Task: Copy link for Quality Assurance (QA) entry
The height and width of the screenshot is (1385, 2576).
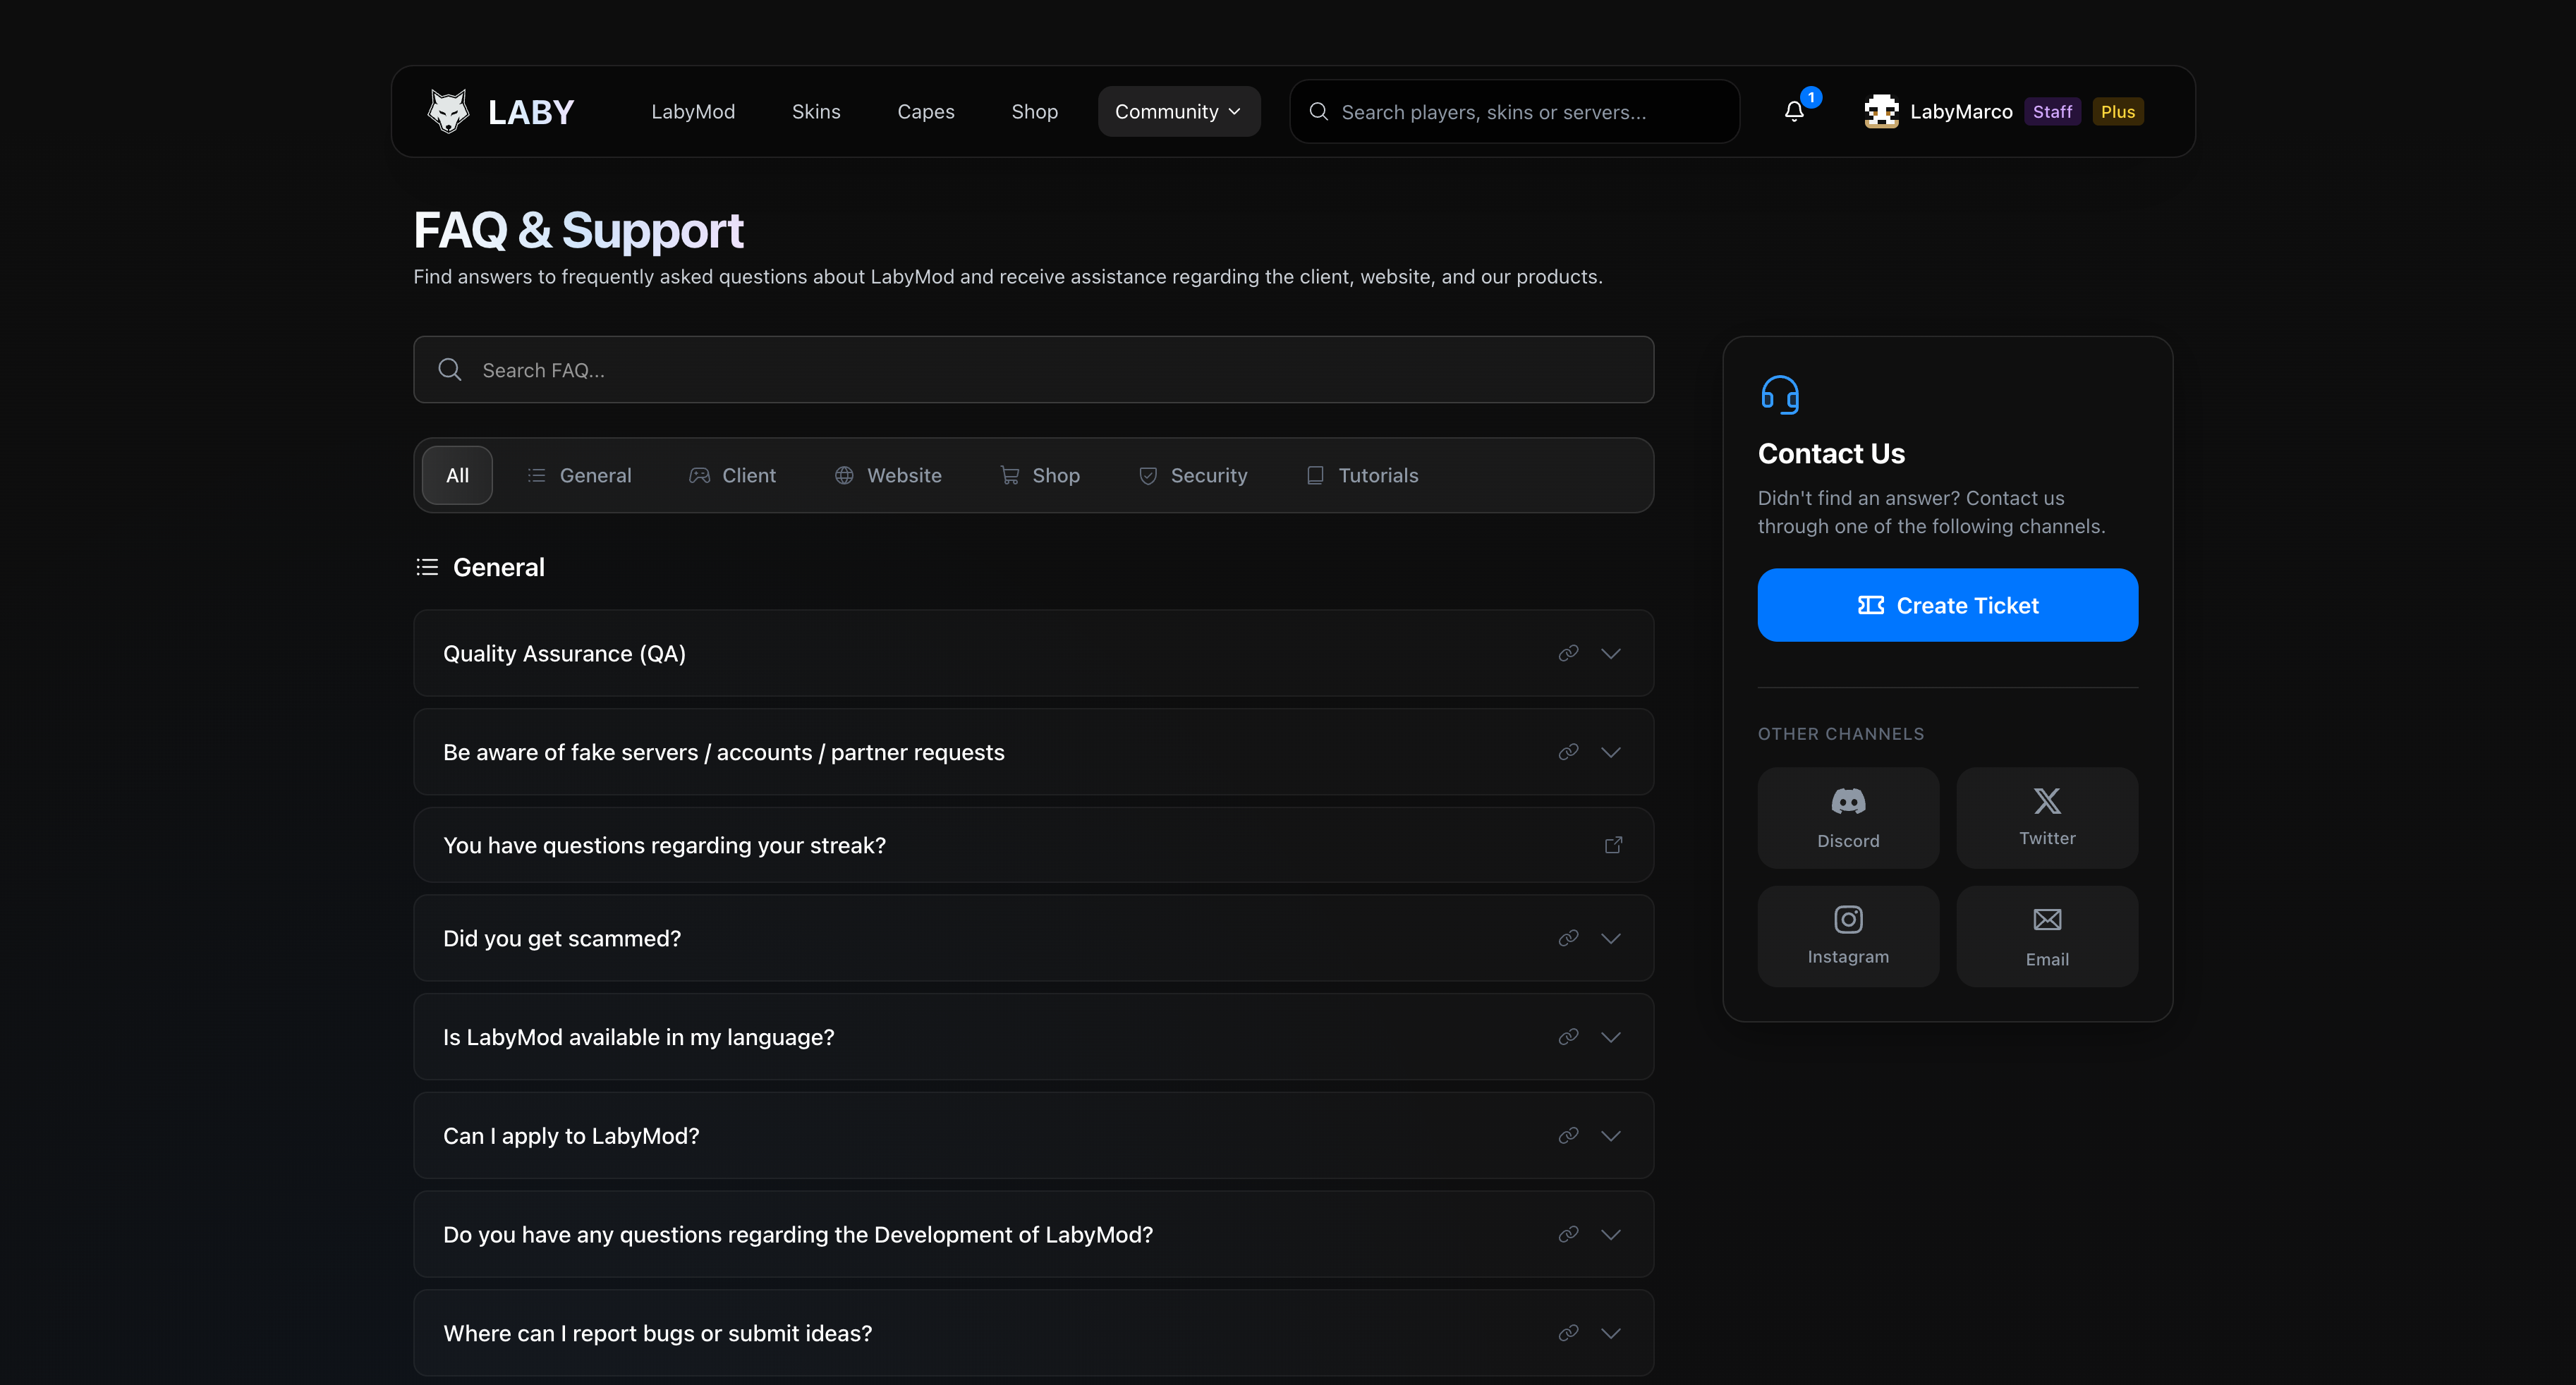Action: (x=1568, y=653)
